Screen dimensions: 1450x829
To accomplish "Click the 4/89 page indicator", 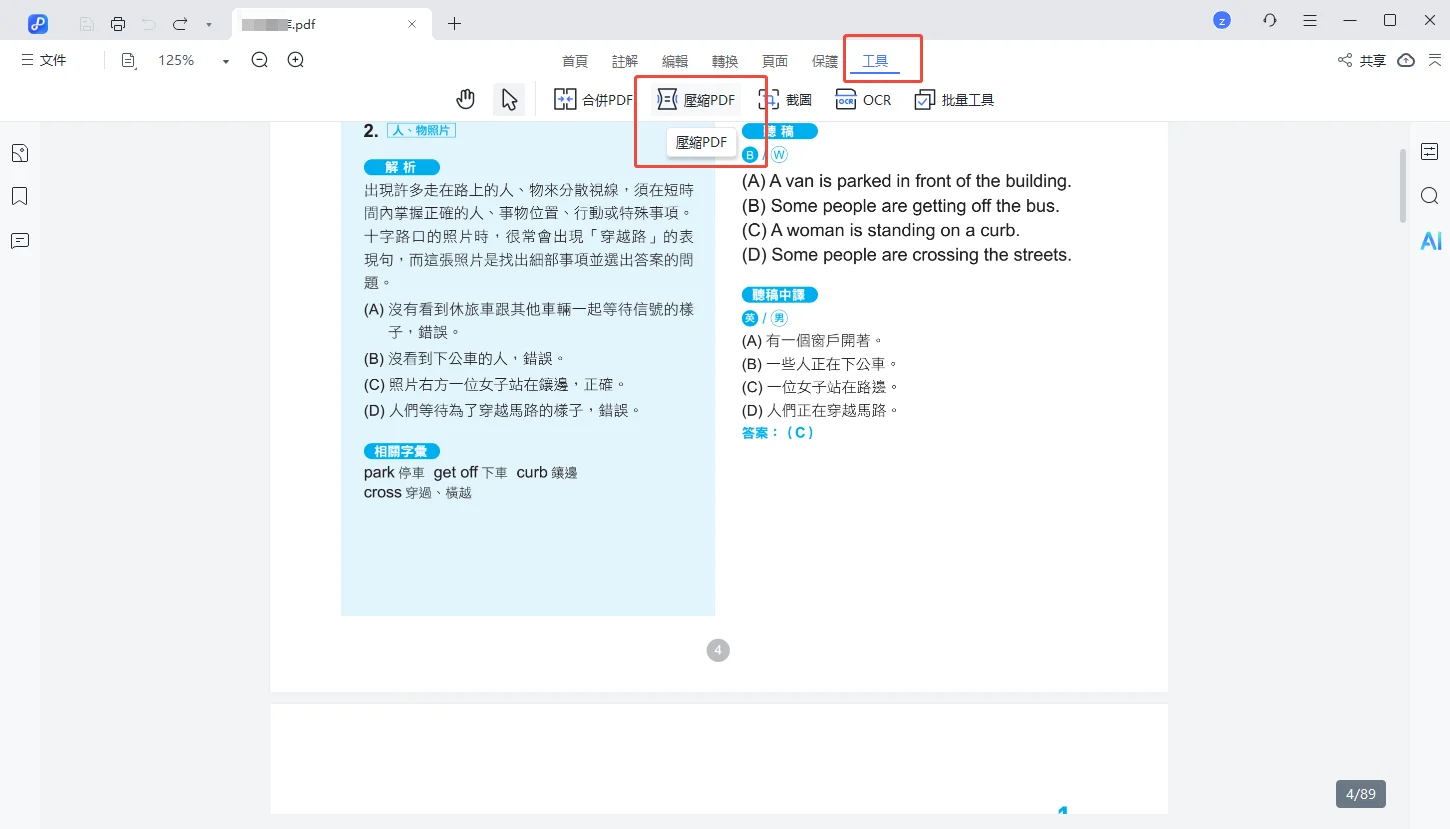I will pos(1360,794).
